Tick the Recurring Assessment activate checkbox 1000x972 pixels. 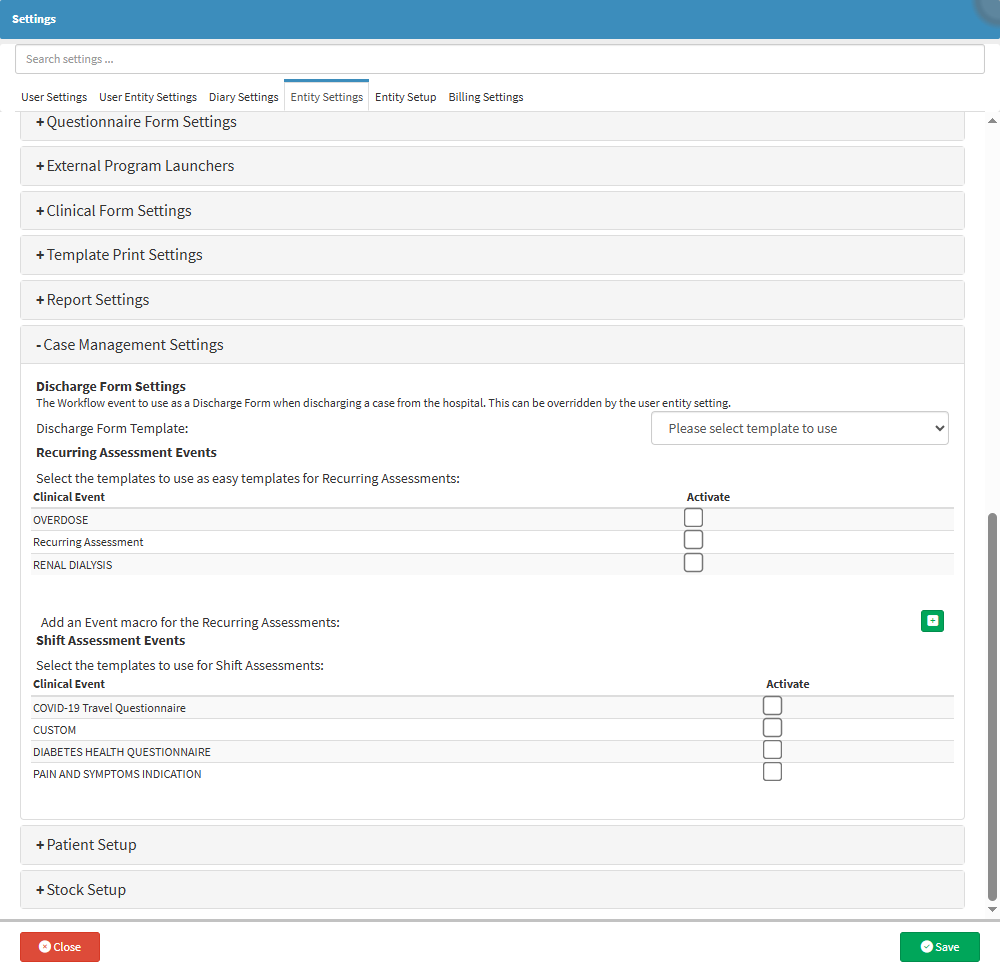693,540
